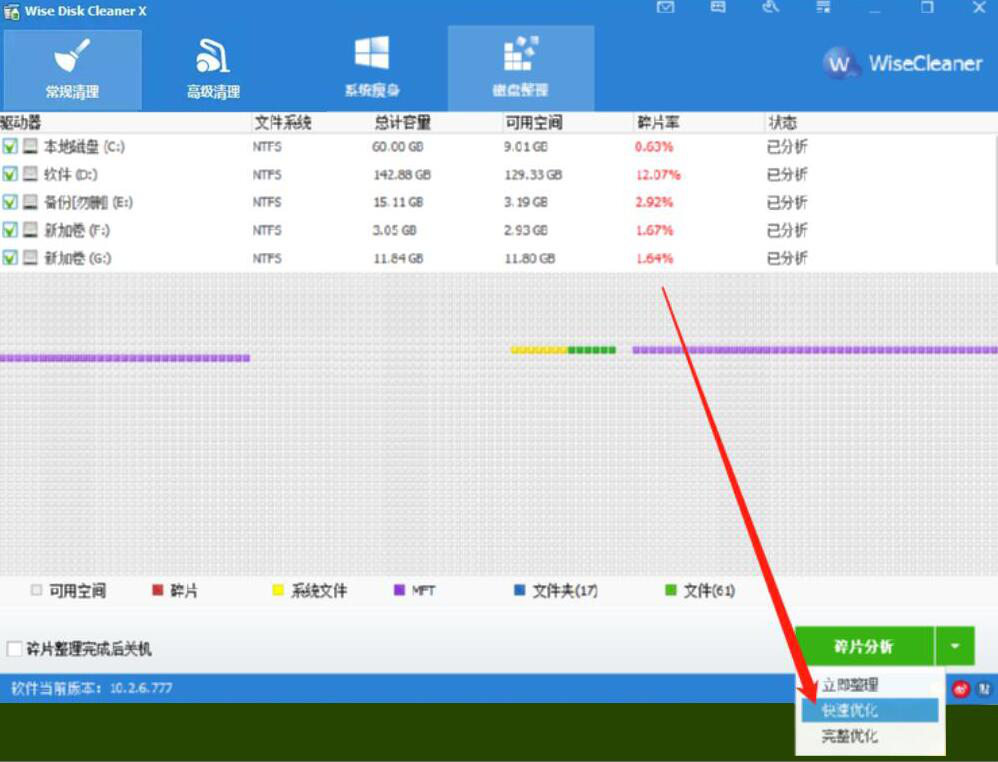Image resolution: width=998 pixels, height=762 pixels.
Task: Click the E: drive disk icon
Action: tap(30, 202)
